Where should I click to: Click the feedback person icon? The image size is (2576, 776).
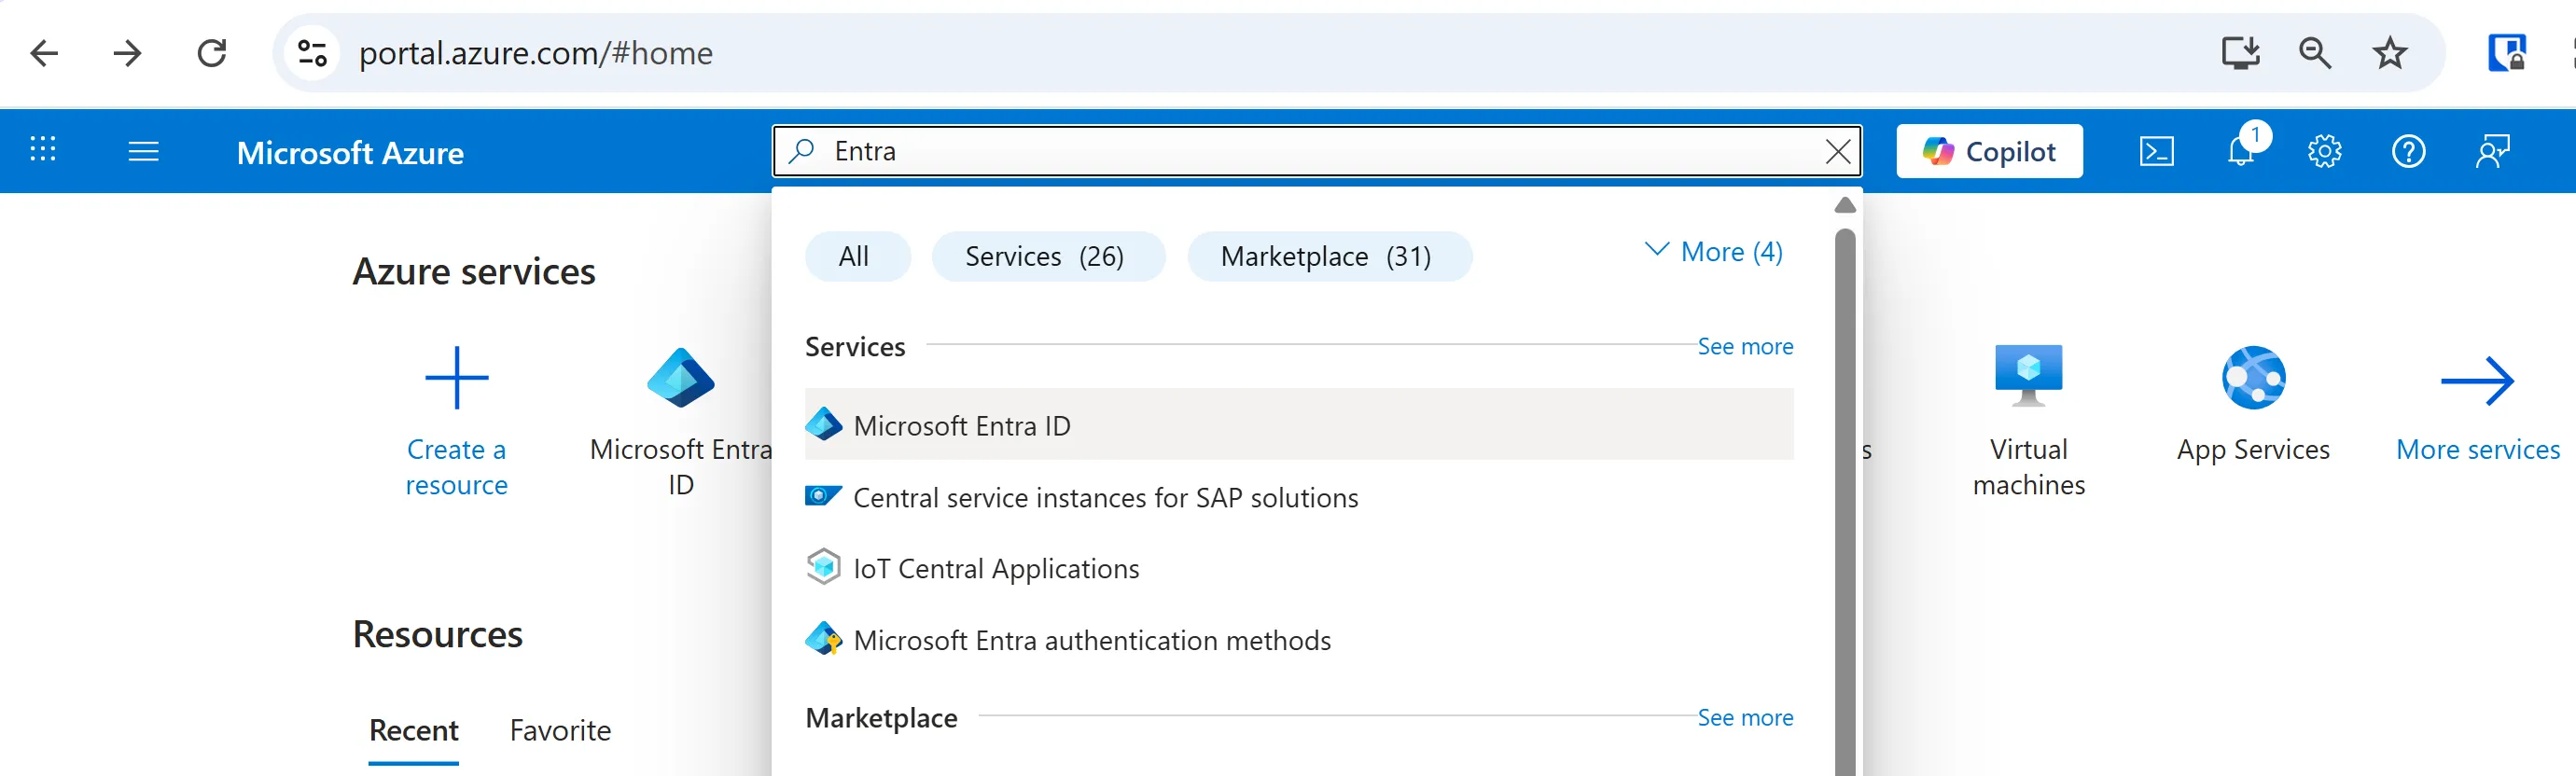[2492, 152]
